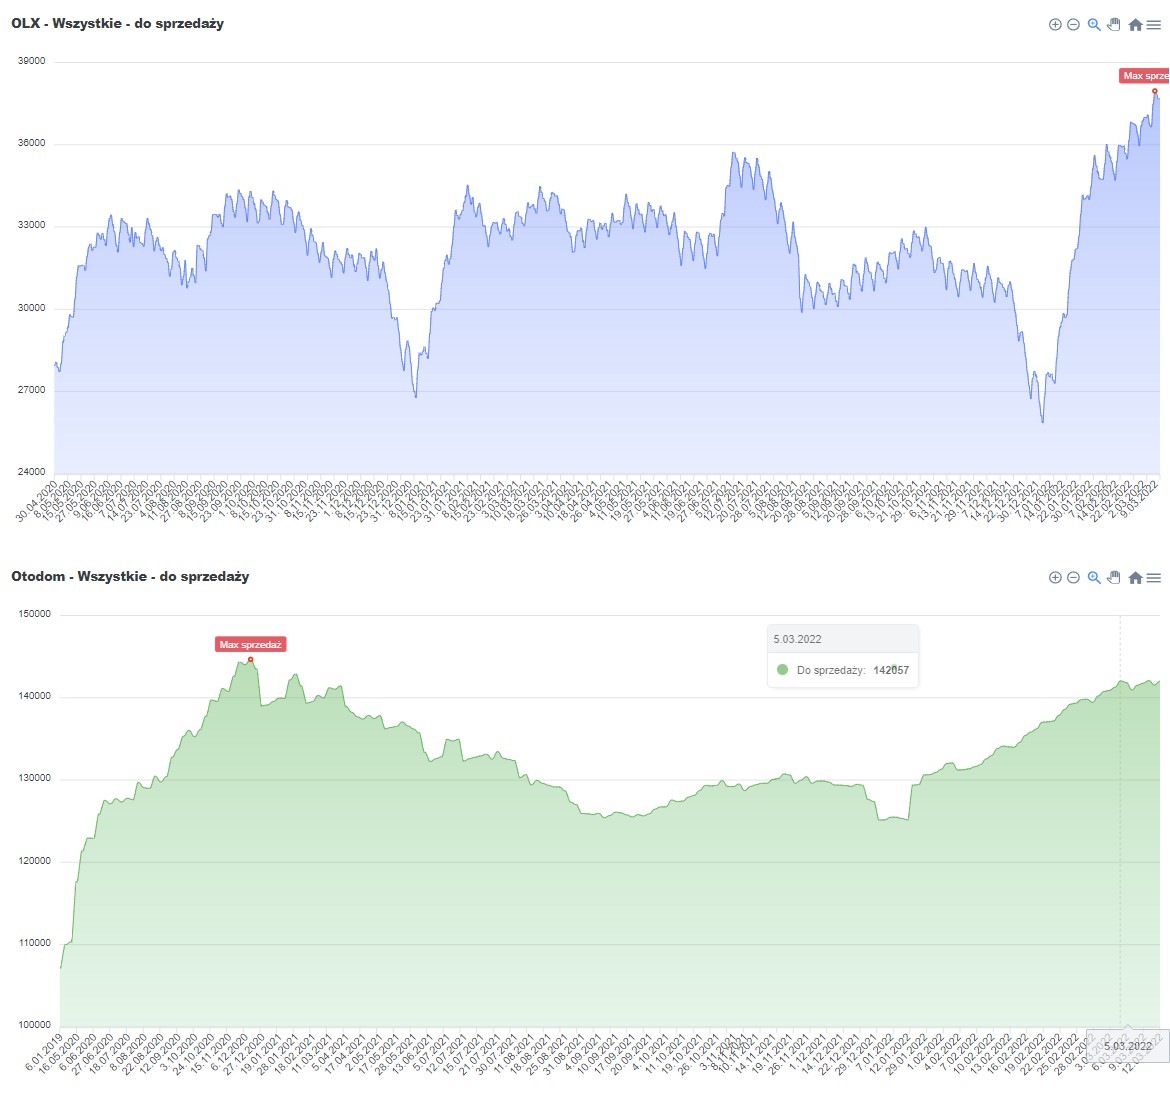Activate selection zoom on the Otodom chart
Screen dimensions: 1170x1096
coord(1094,578)
